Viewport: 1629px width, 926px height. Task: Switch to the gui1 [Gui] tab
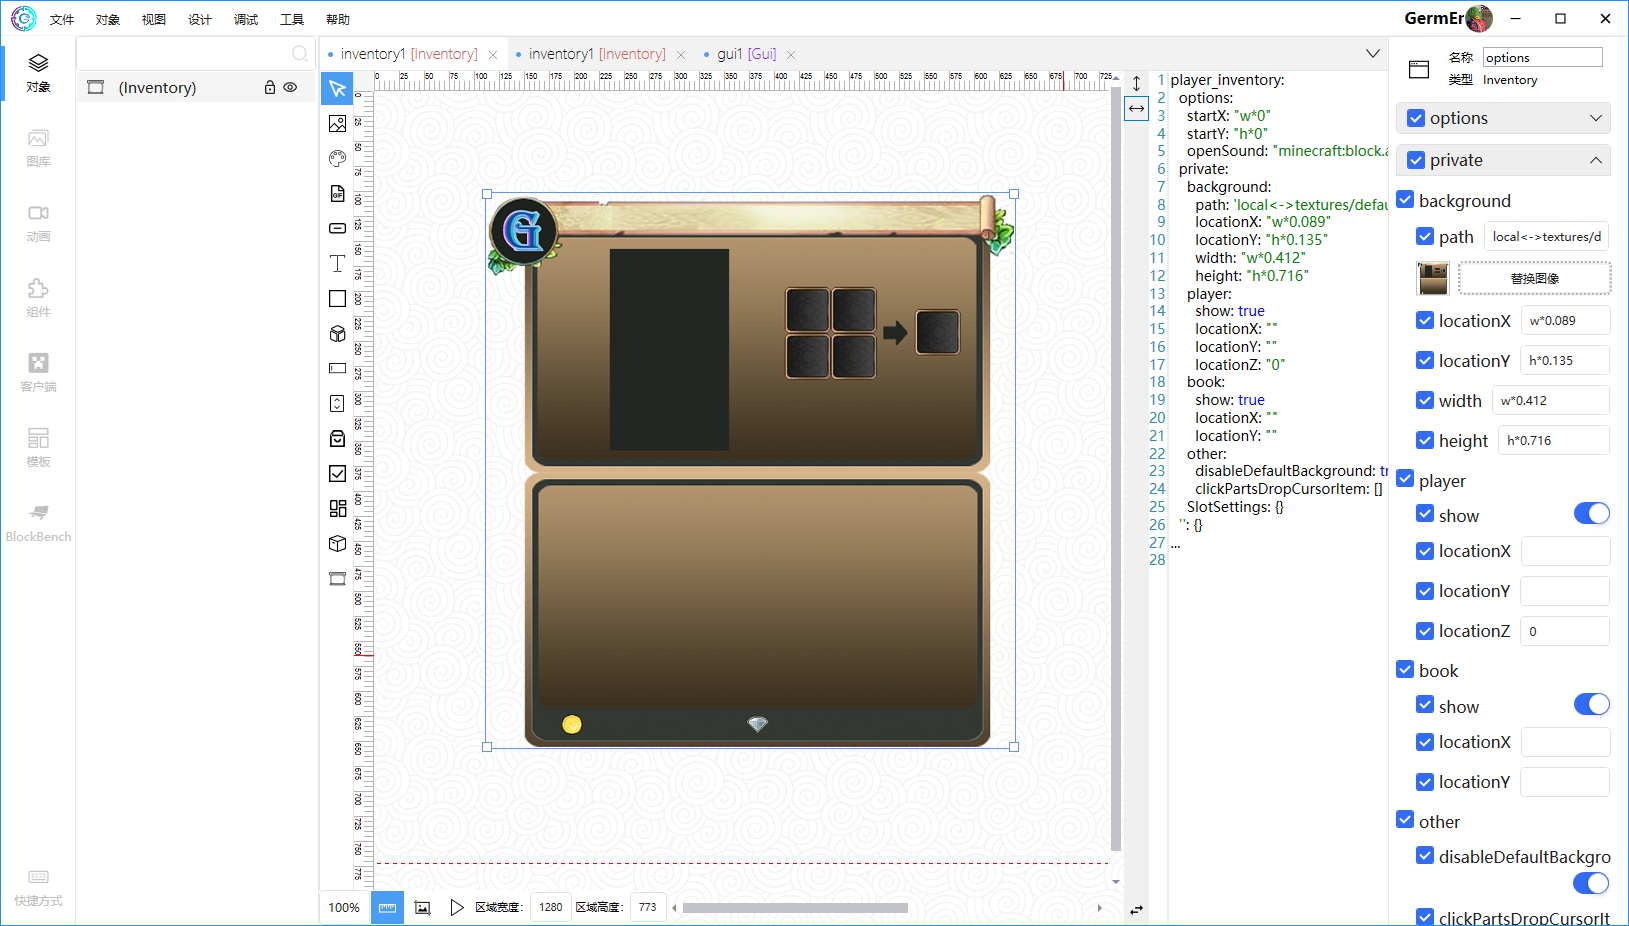[746, 54]
